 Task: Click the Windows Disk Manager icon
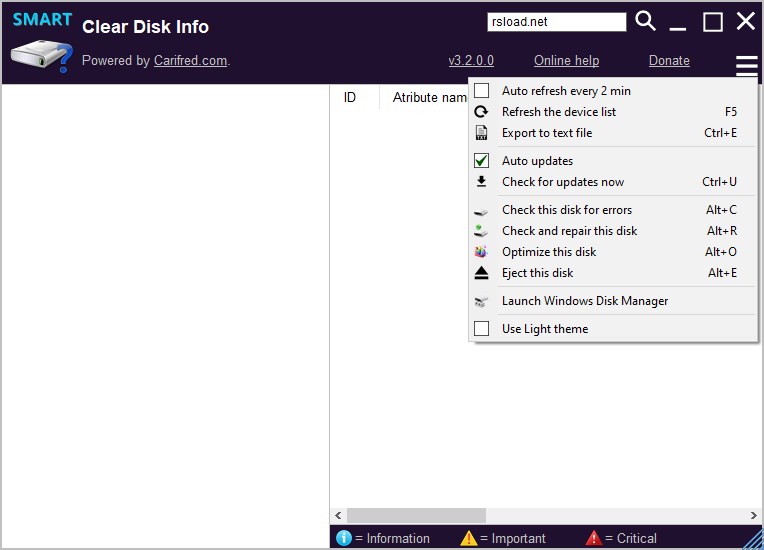(481, 302)
